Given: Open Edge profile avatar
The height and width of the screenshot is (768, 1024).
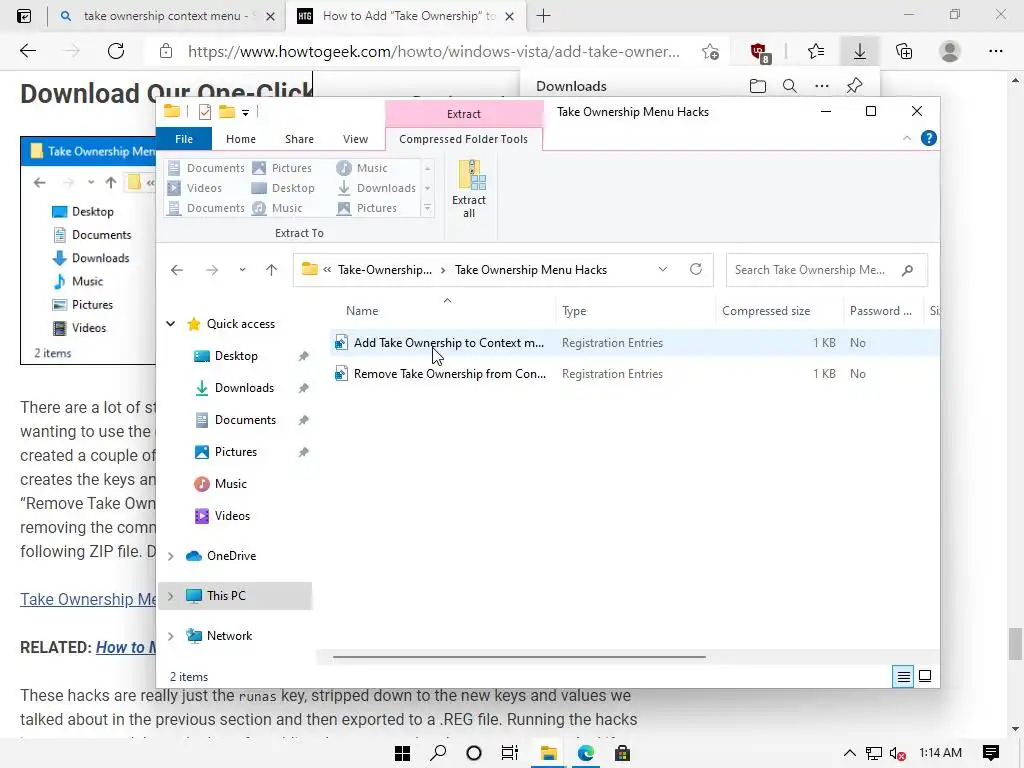Looking at the screenshot, I should 950,51.
